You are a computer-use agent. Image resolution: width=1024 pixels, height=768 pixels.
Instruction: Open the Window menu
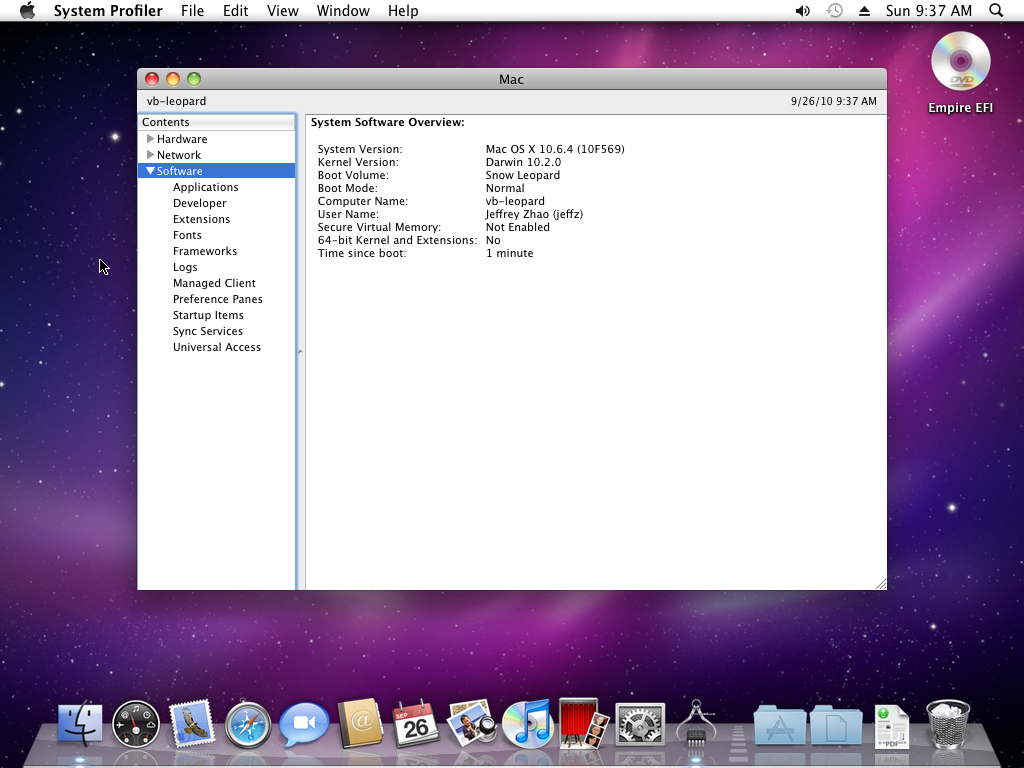[x=343, y=10]
